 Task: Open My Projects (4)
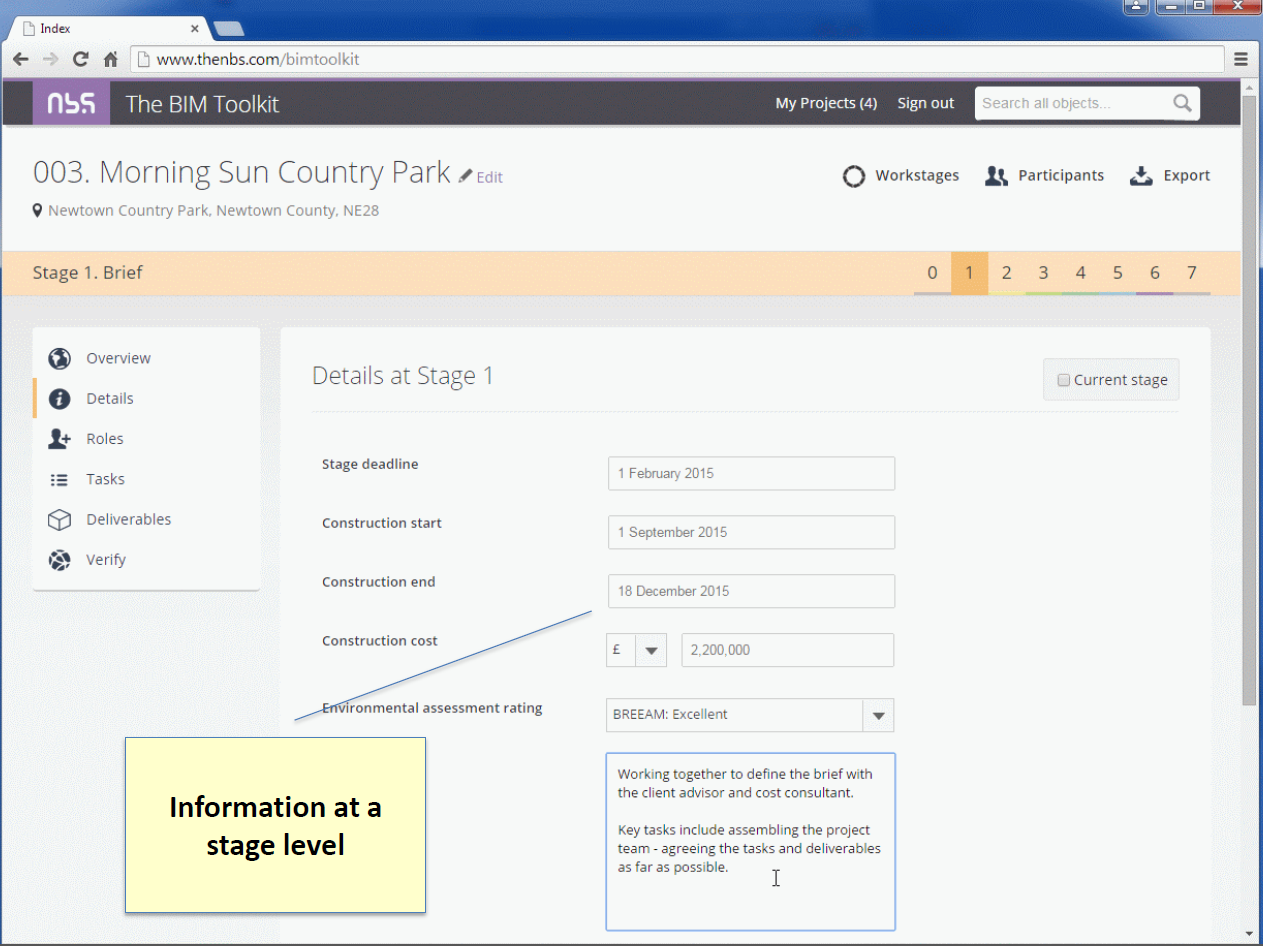pos(826,103)
